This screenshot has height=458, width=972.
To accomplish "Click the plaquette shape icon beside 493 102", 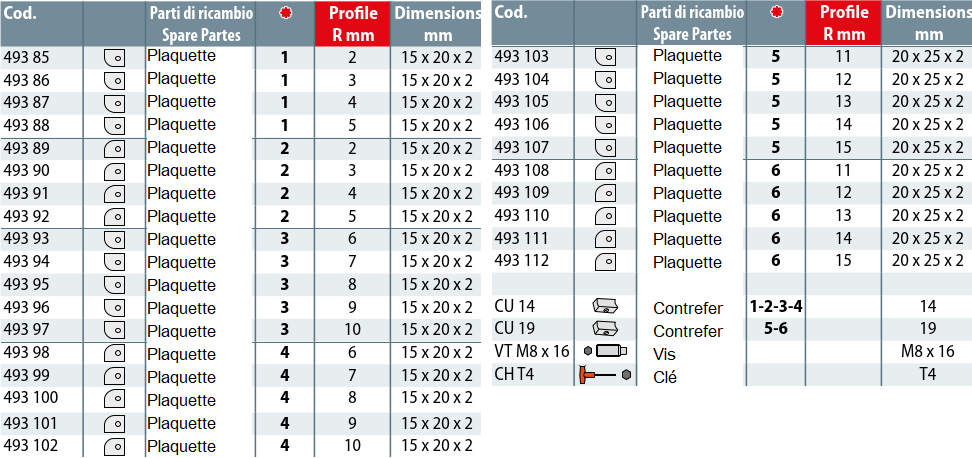I will coord(113,446).
